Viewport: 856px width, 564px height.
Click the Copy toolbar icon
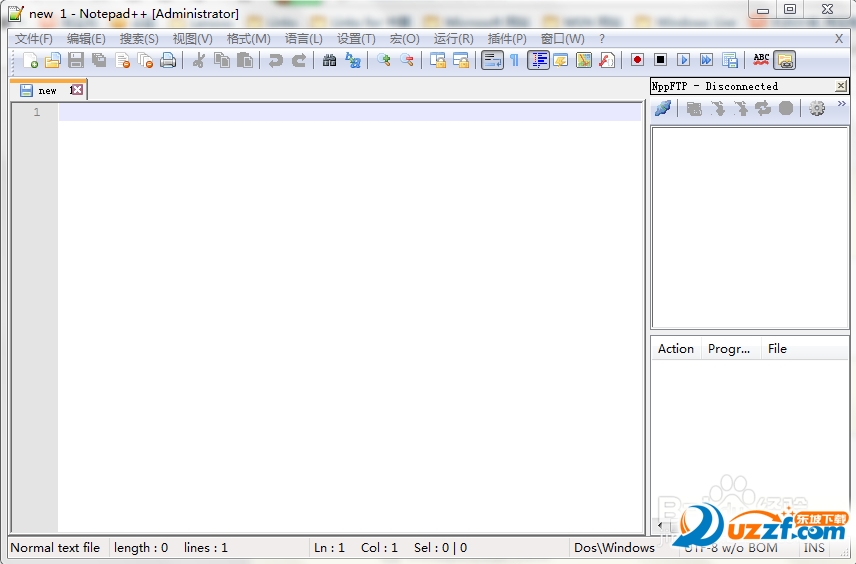tap(222, 60)
